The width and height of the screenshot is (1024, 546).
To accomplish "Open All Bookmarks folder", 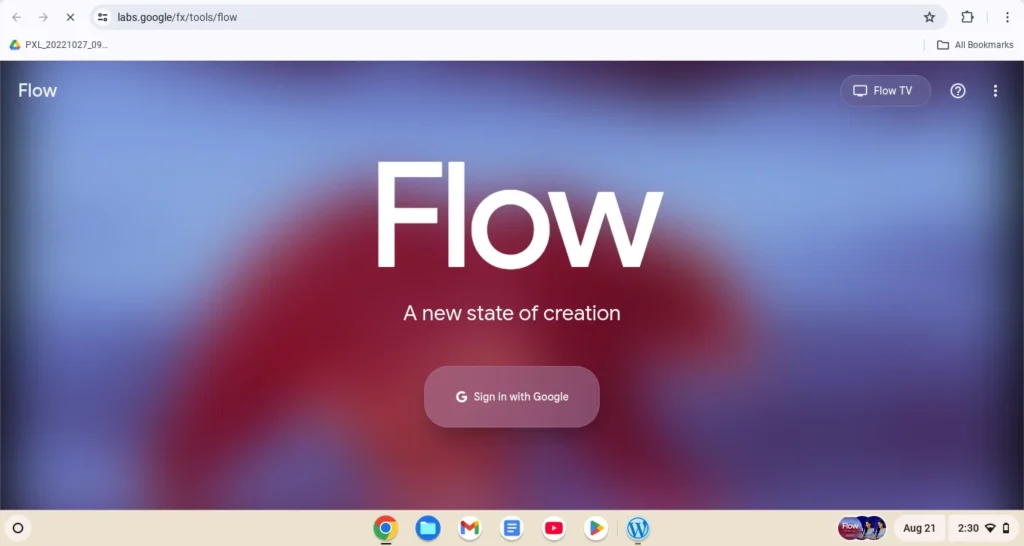I will pyautogui.click(x=975, y=44).
